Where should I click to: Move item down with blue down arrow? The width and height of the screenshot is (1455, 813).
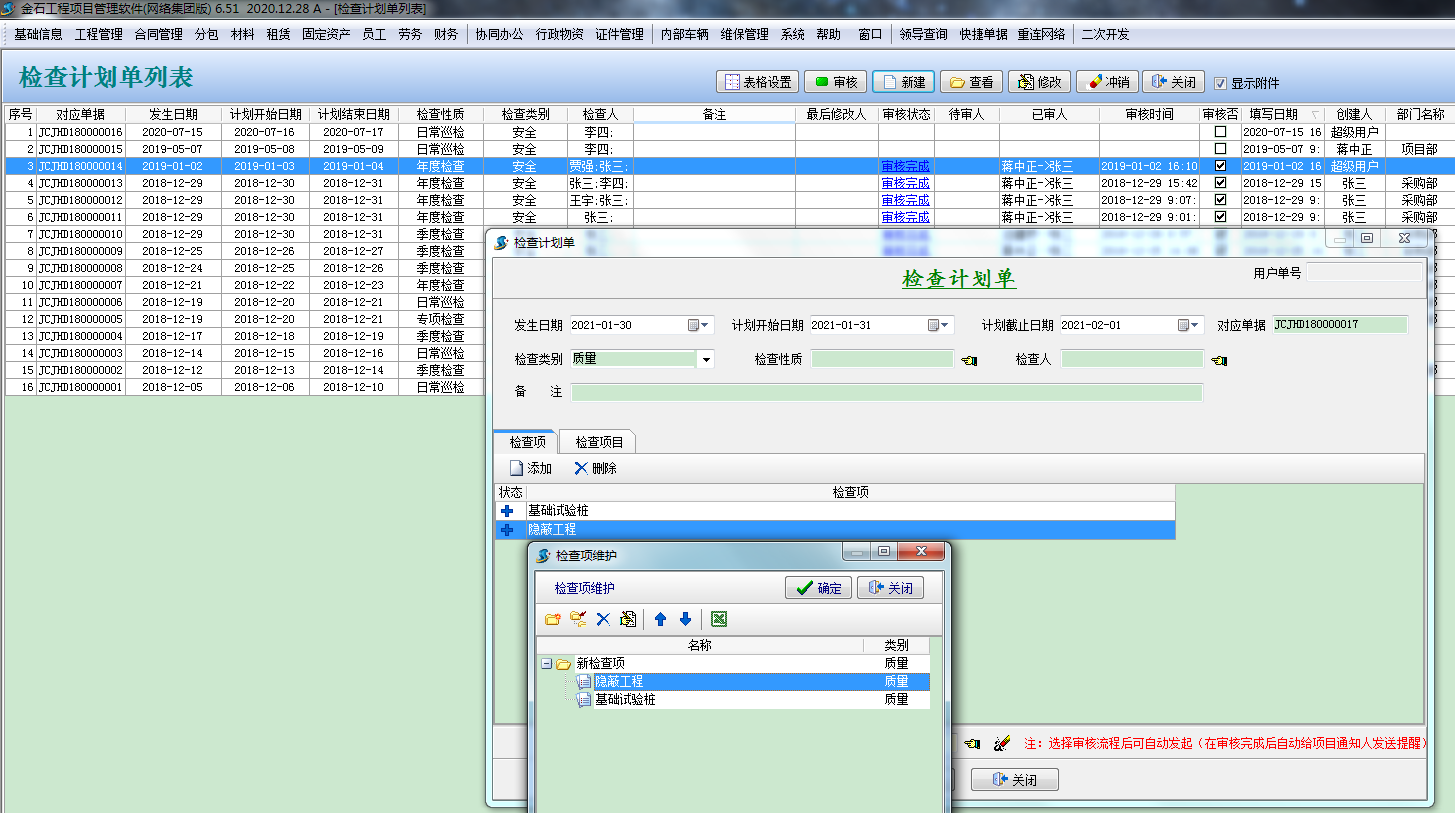pyautogui.click(x=685, y=620)
